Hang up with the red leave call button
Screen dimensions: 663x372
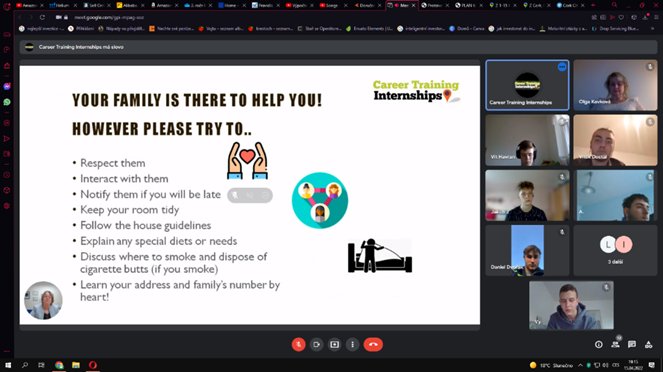coord(373,345)
